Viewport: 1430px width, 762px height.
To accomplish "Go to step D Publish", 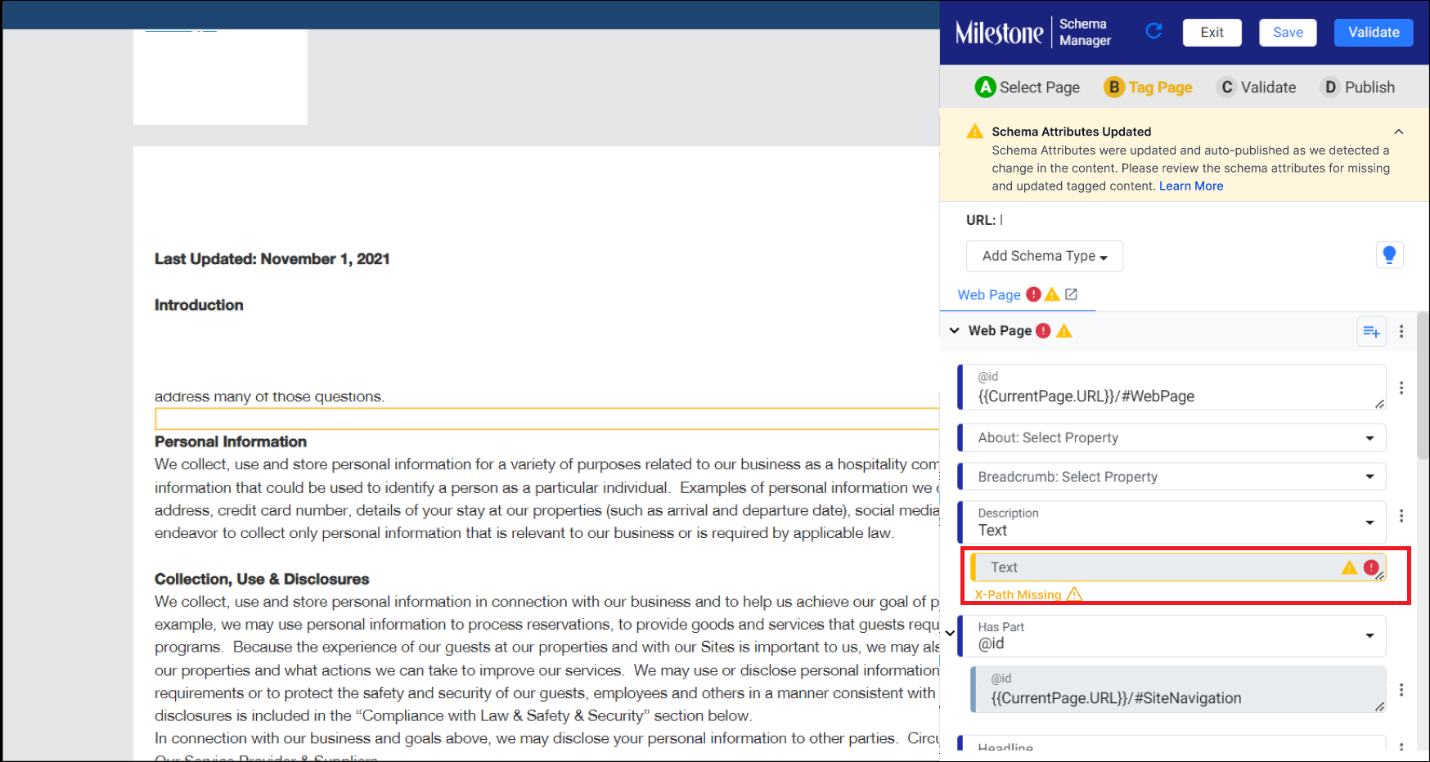I will tap(1357, 87).
